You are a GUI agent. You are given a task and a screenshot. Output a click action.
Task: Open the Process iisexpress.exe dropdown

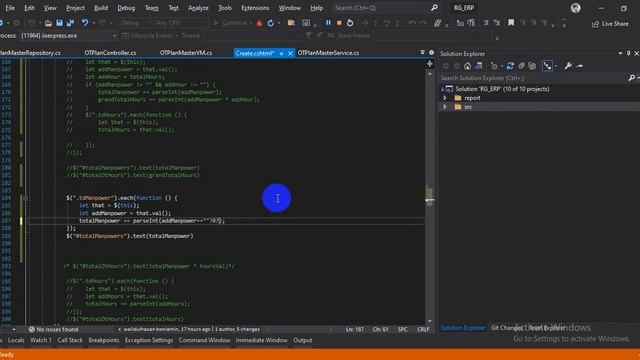(x=68, y=36)
